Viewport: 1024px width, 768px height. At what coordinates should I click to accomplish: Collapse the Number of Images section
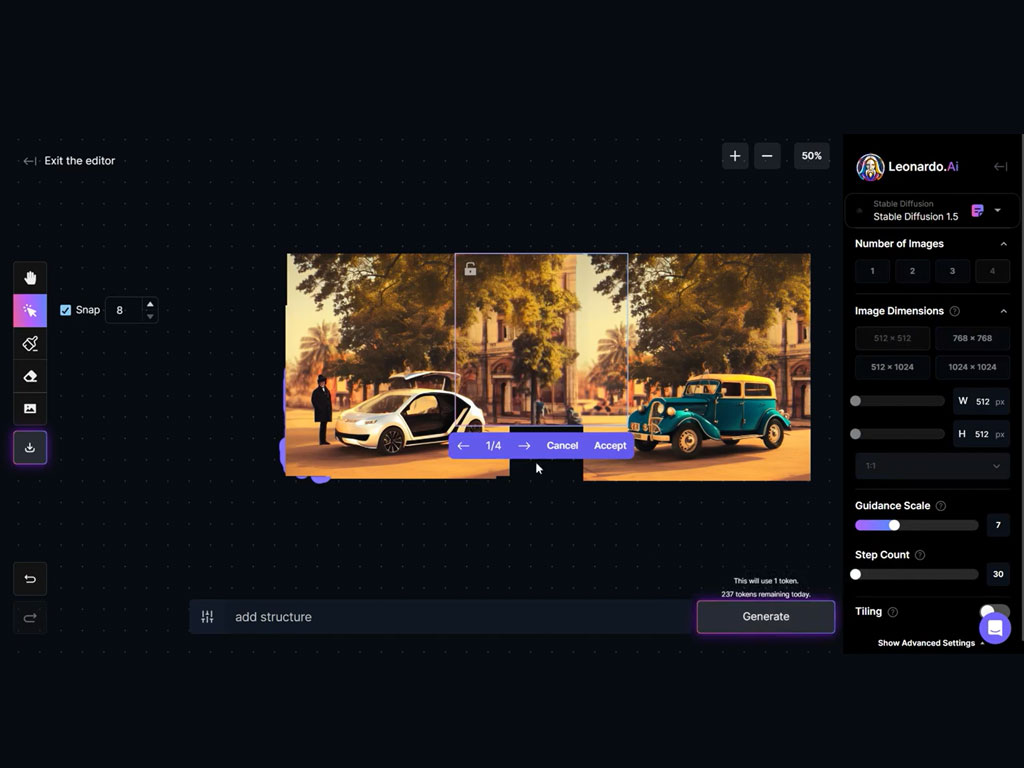pyautogui.click(x=1004, y=244)
